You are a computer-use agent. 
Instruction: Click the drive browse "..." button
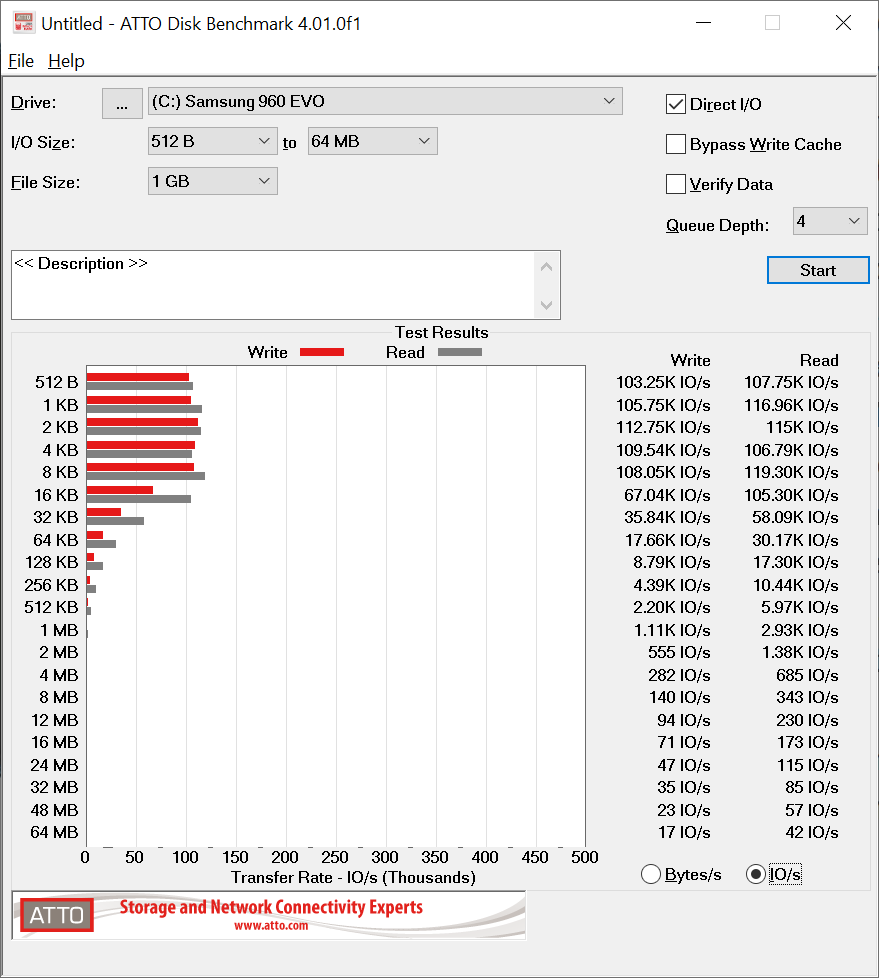pyautogui.click(x=122, y=103)
